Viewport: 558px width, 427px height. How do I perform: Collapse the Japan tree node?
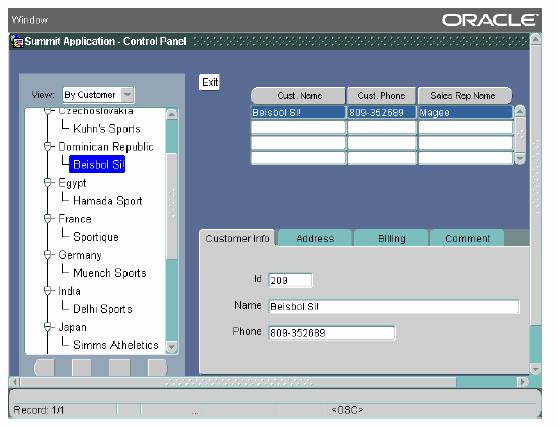tap(48, 327)
